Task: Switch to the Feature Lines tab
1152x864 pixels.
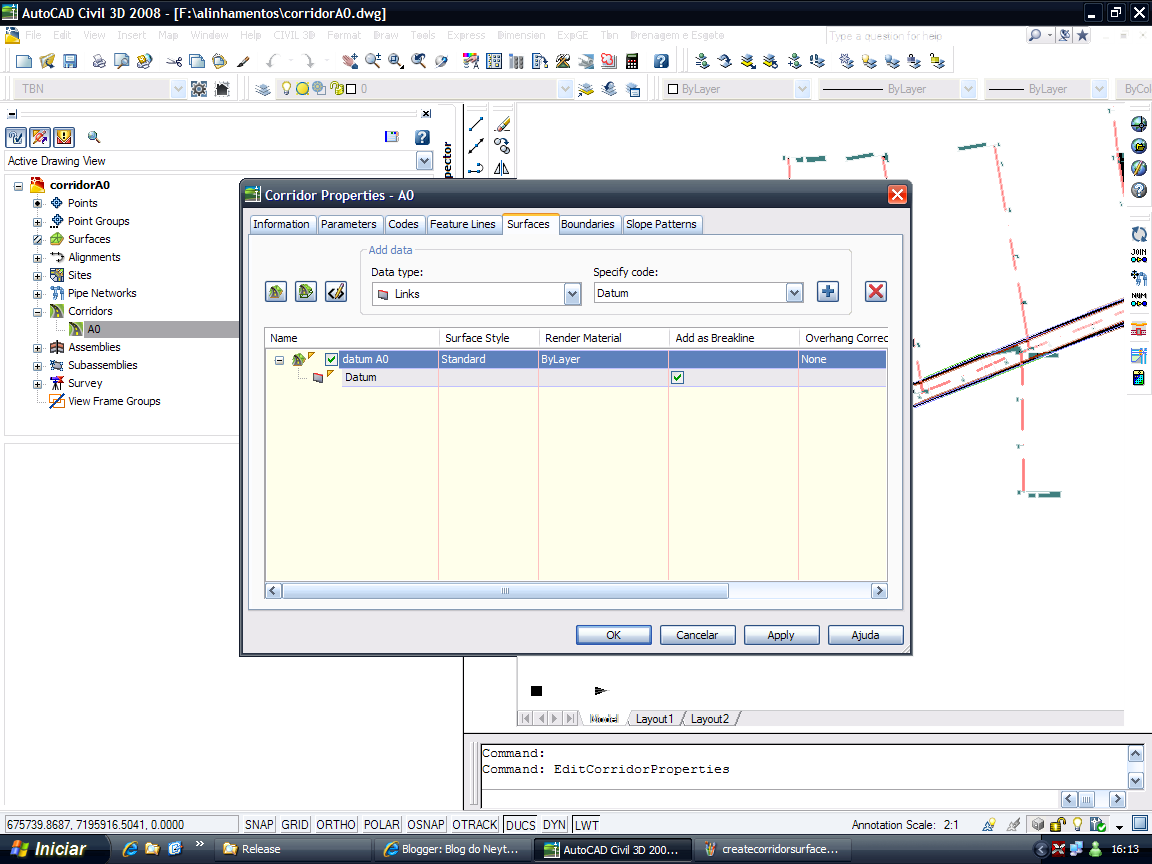Action: pyautogui.click(x=463, y=224)
